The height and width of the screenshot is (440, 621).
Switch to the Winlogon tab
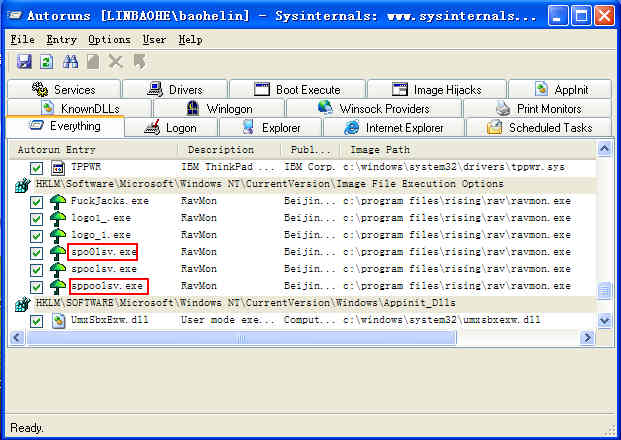click(x=219, y=108)
